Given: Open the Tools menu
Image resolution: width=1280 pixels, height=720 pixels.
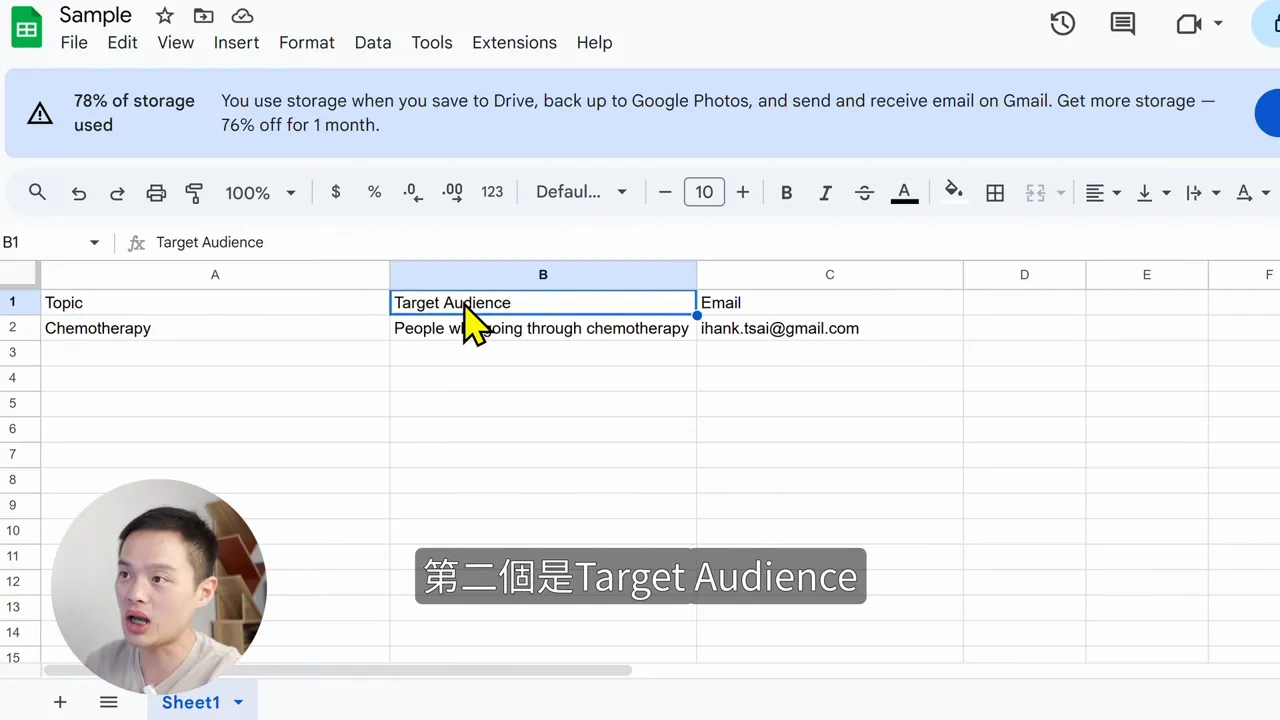Looking at the screenshot, I should [x=432, y=42].
